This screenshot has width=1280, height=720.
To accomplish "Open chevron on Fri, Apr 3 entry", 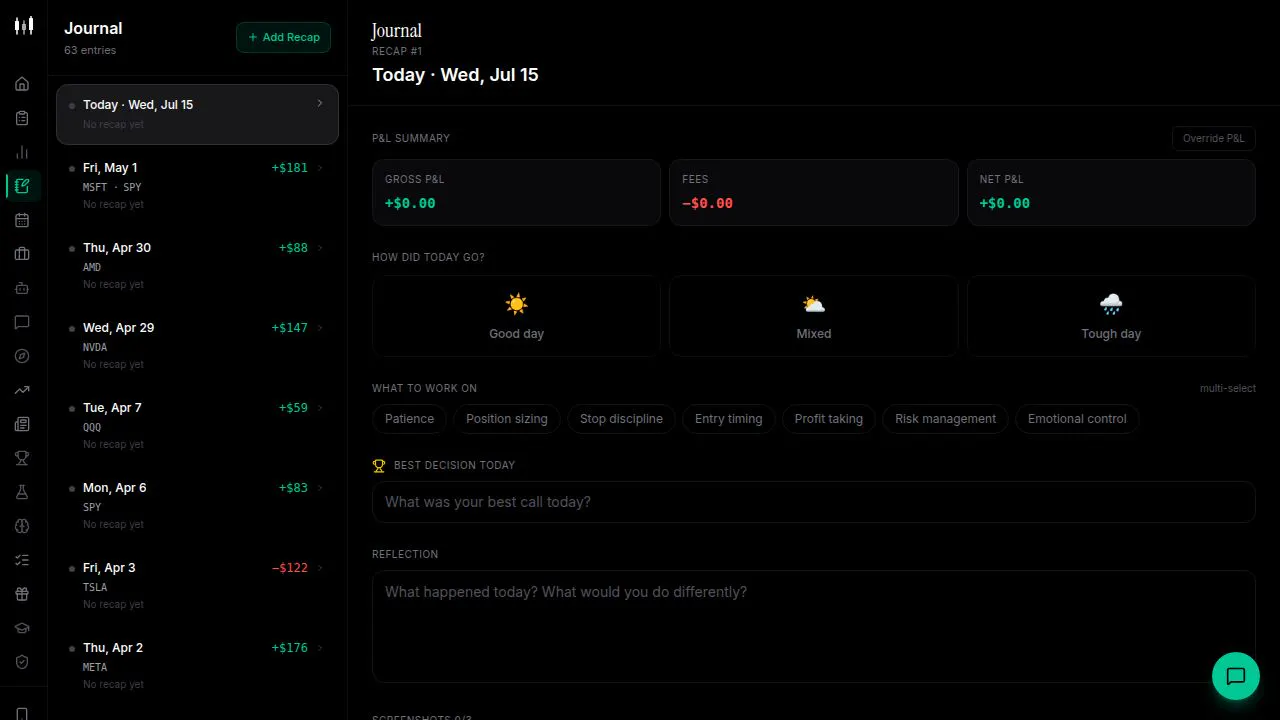I will click(x=320, y=568).
